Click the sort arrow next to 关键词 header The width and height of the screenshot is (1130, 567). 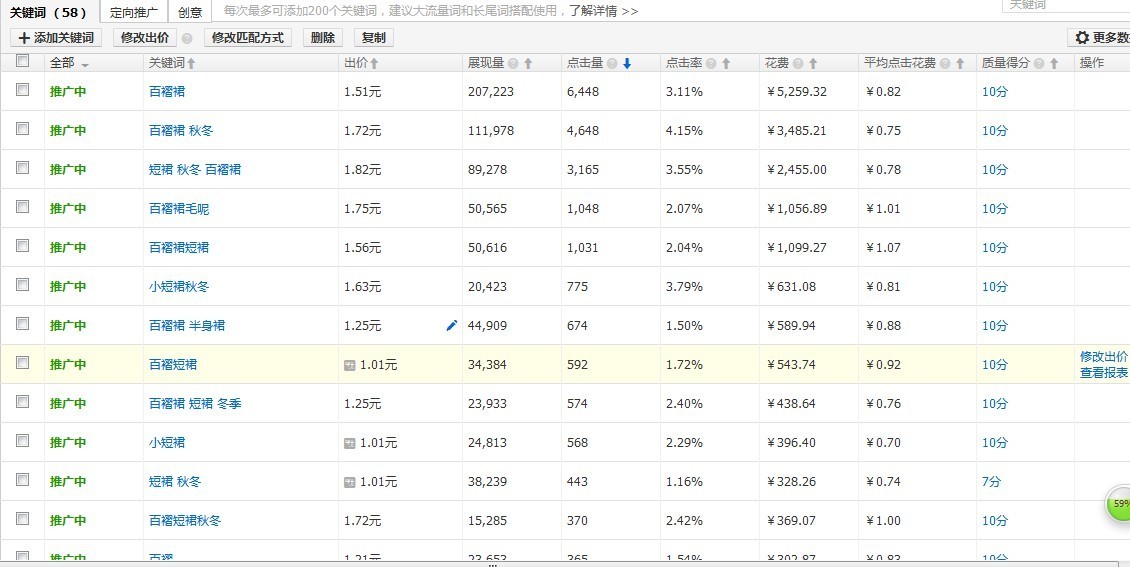(x=191, y=63)
